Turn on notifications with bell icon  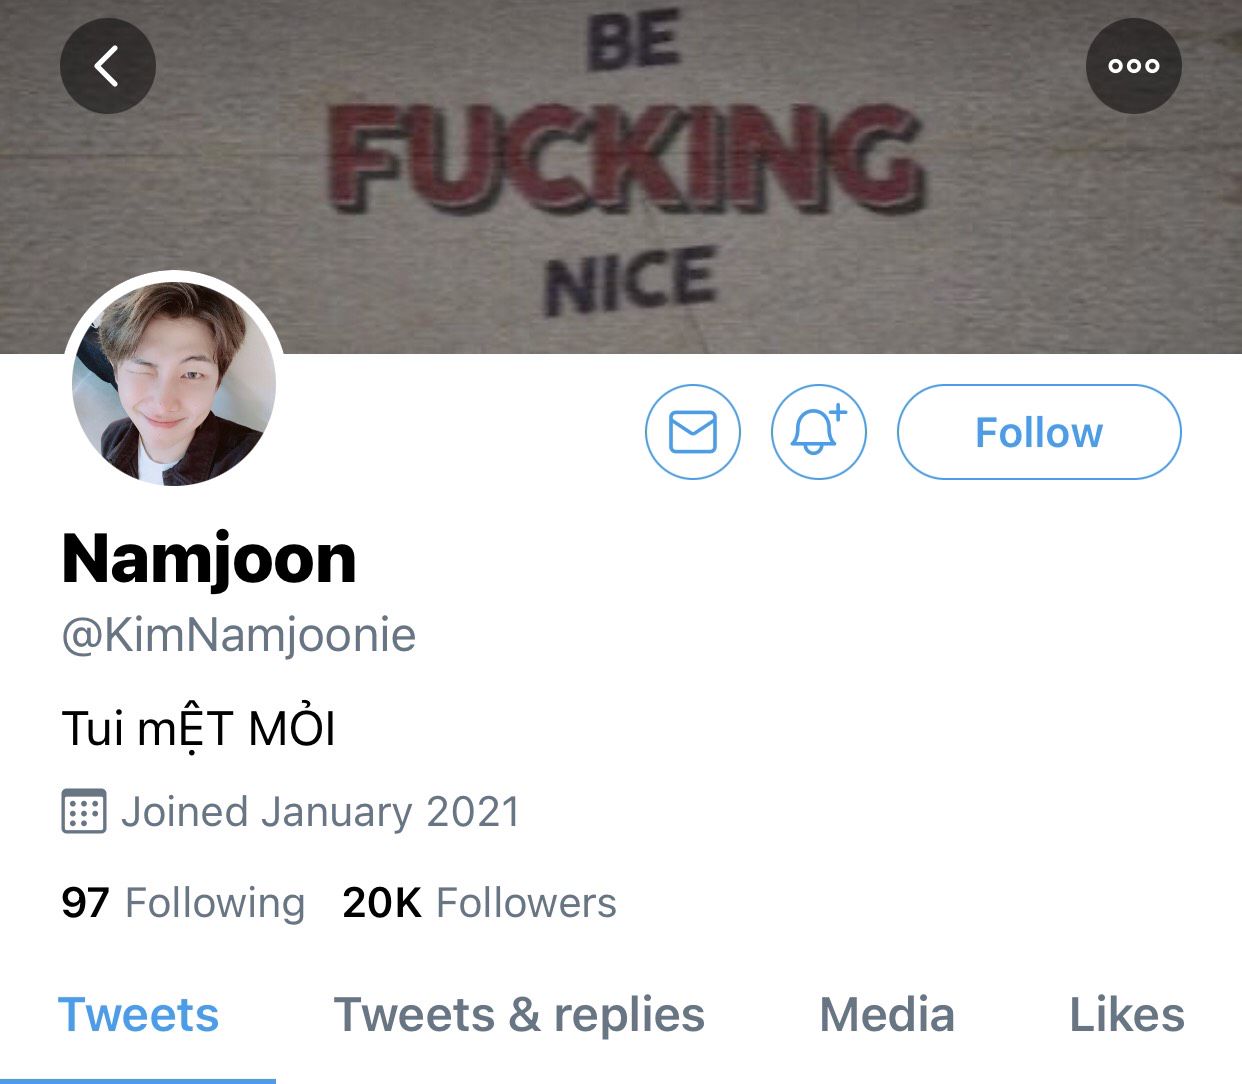[818, 432]
